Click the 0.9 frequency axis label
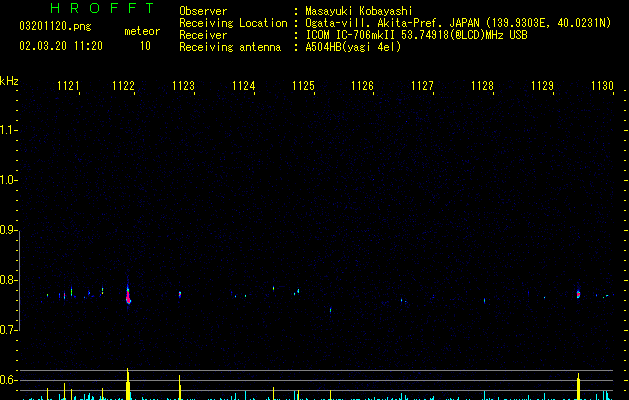 (8, 230)
